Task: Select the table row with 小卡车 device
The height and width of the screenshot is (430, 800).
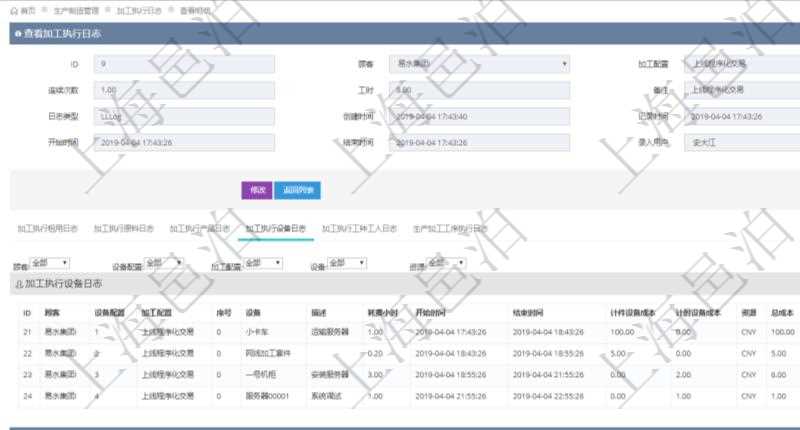Action: click(400, 331)
